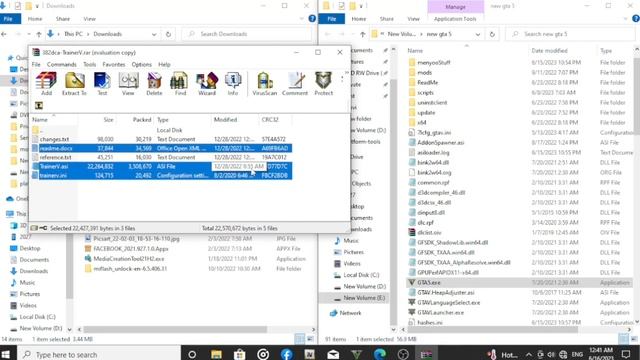
Task: Select TrainerV.asi file row
Action: tap(162, 166)
